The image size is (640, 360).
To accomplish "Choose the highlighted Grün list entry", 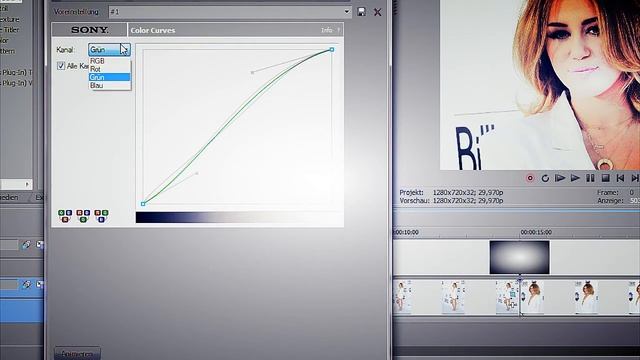I will tap(109, 77).
